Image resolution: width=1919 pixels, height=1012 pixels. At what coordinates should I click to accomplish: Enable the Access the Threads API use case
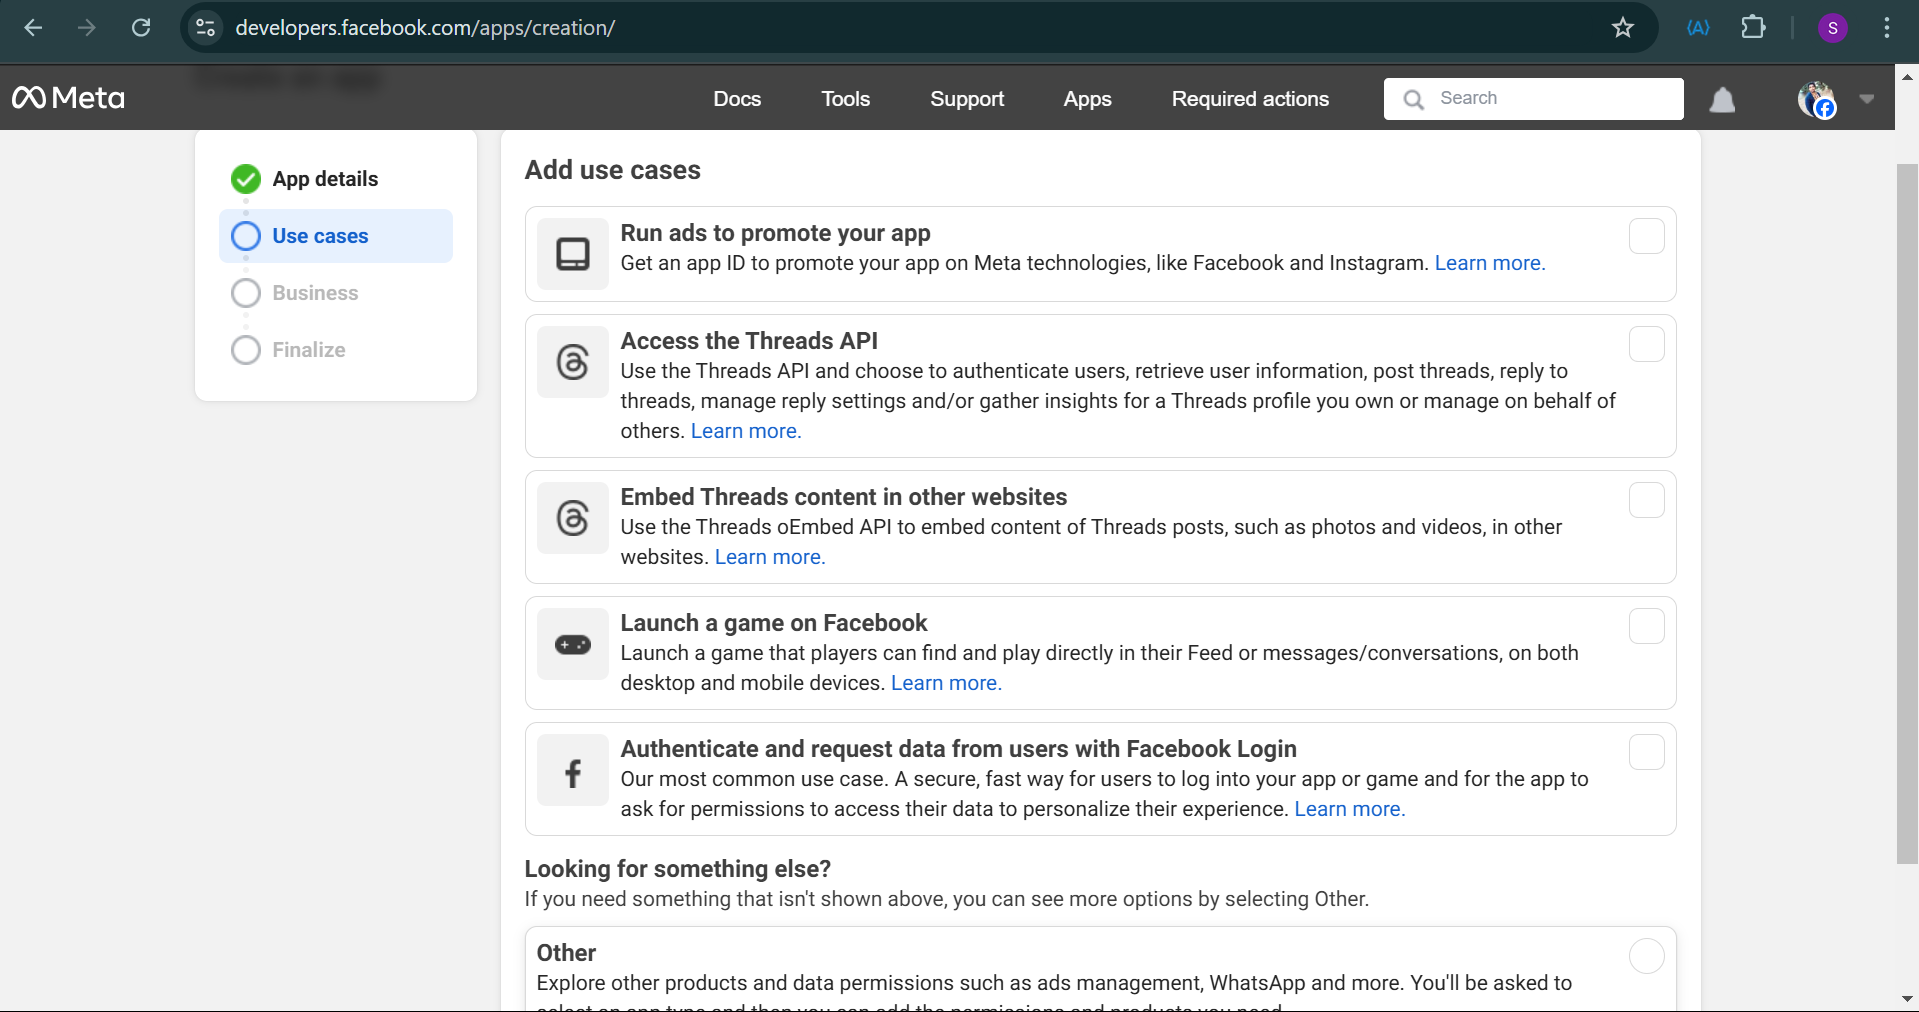pyautogui.click(x=1646, y=344)
